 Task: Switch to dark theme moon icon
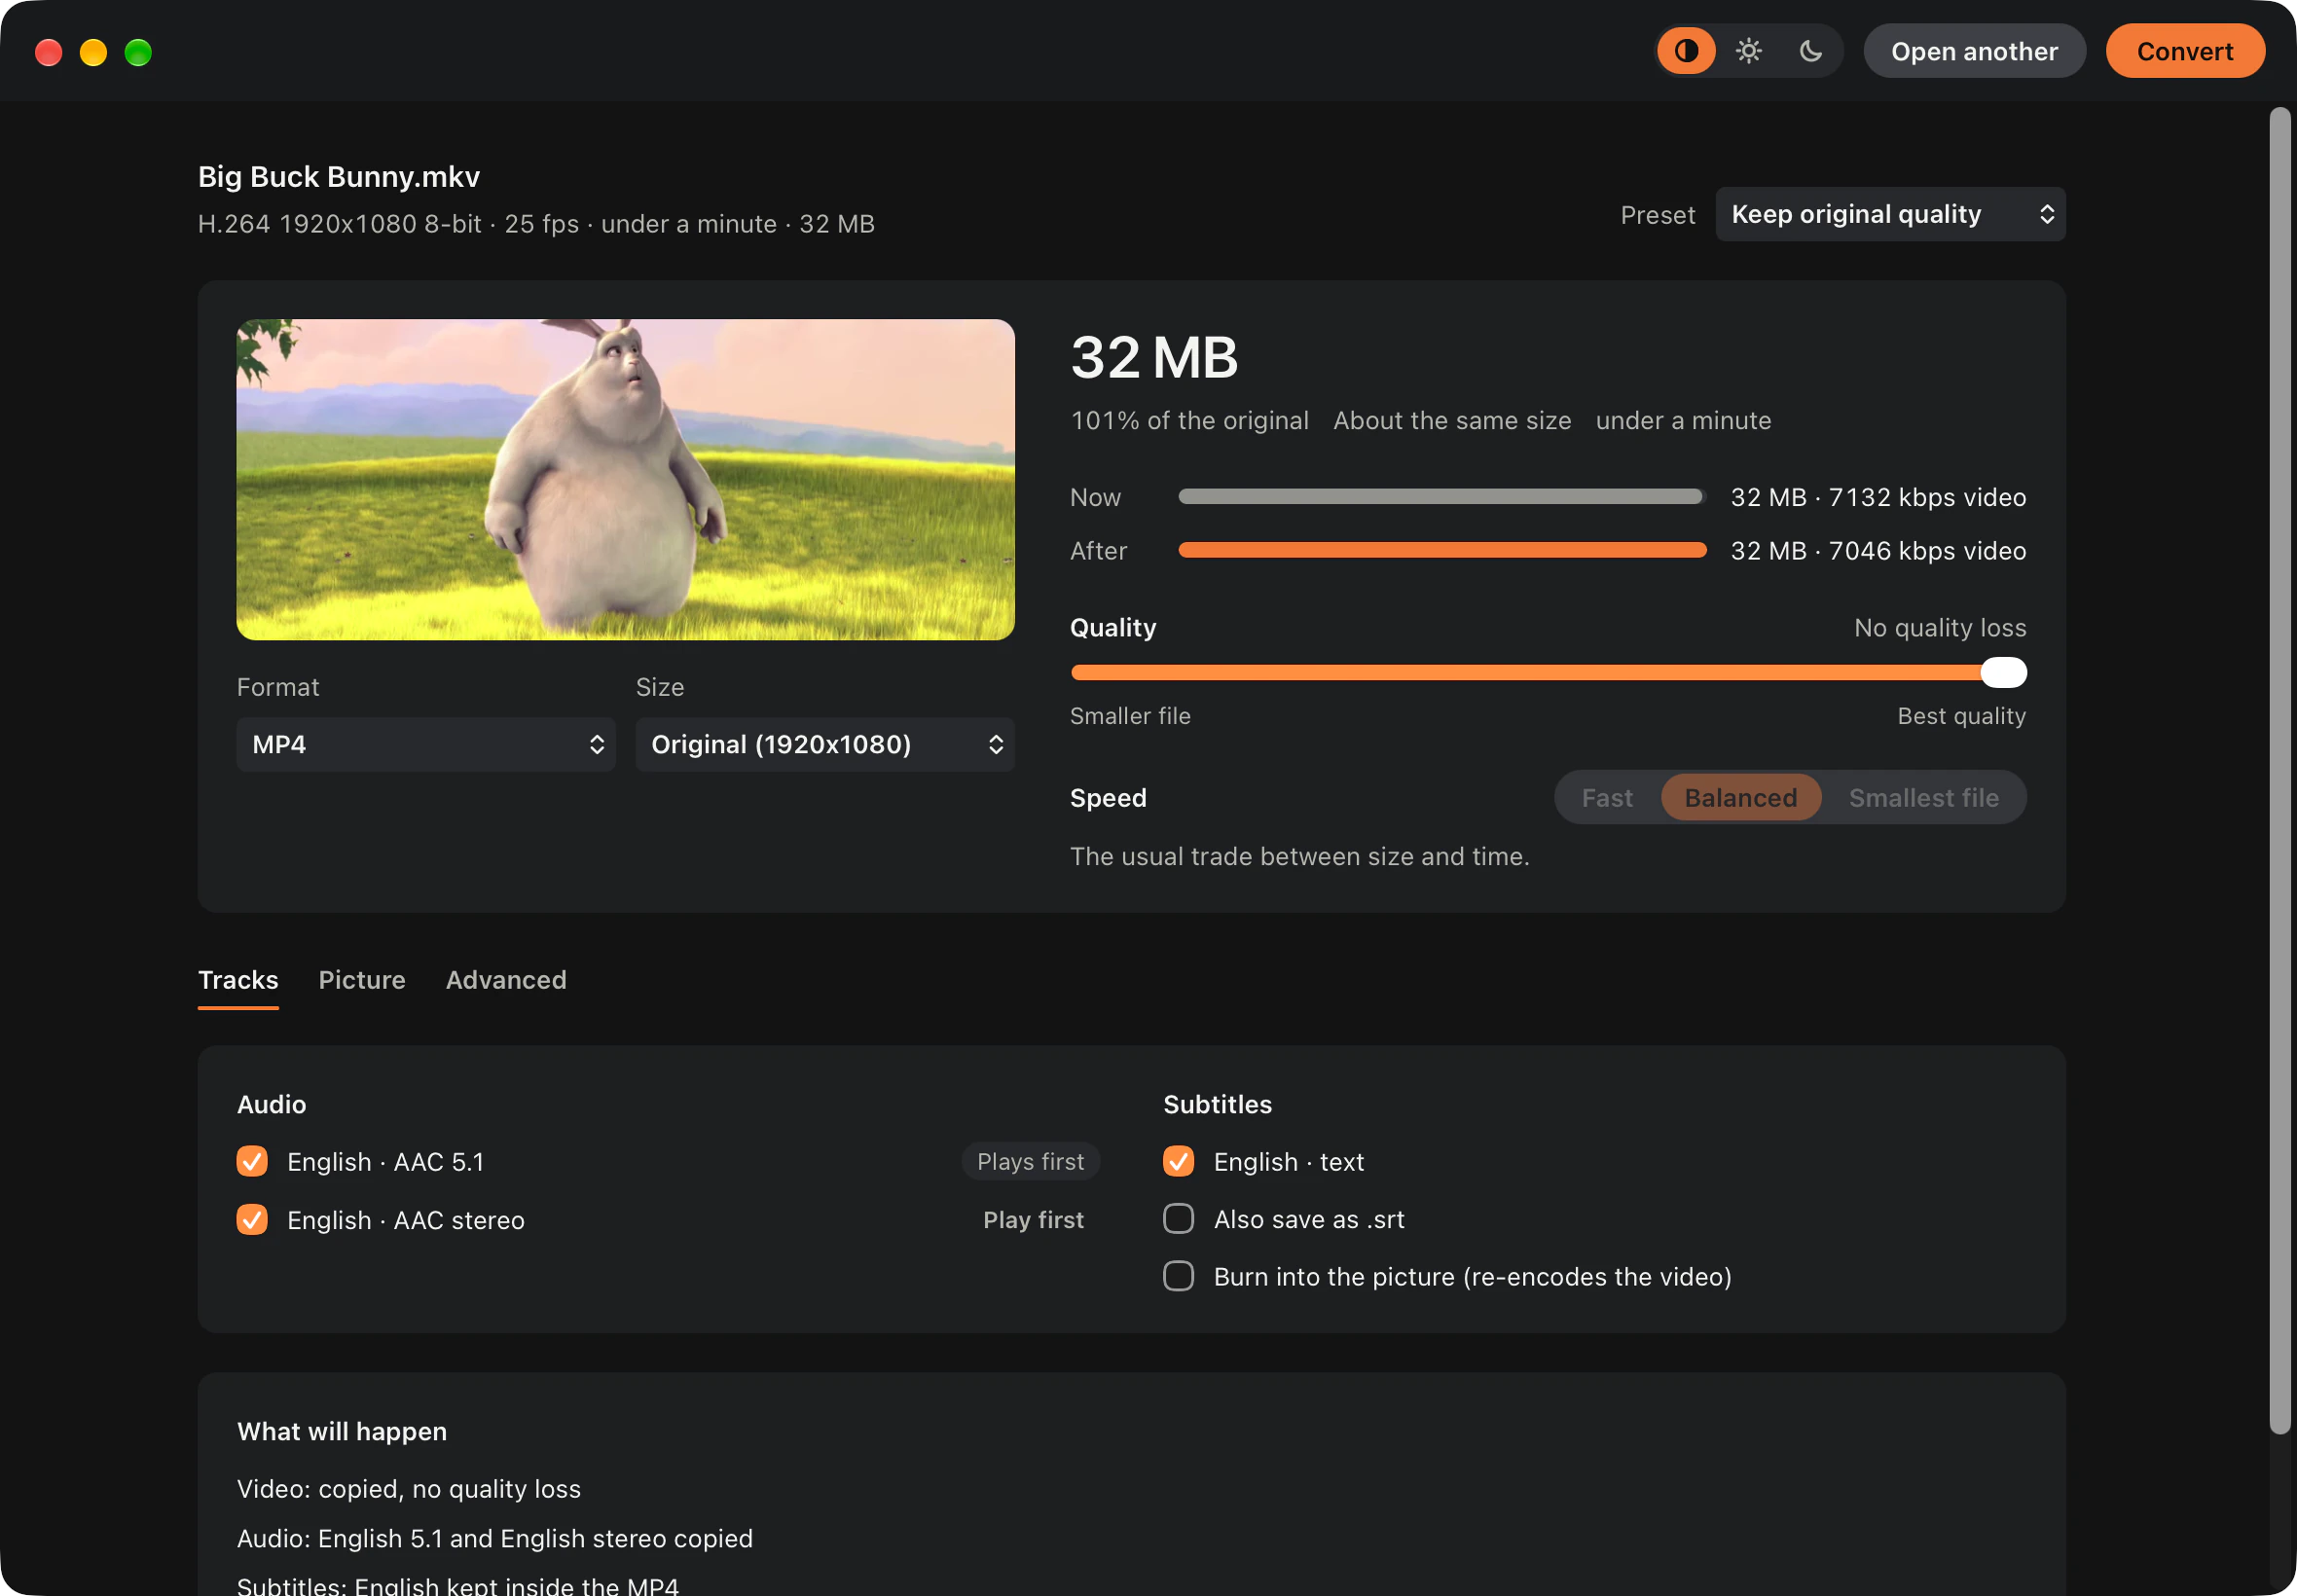tap(1810, 51)
